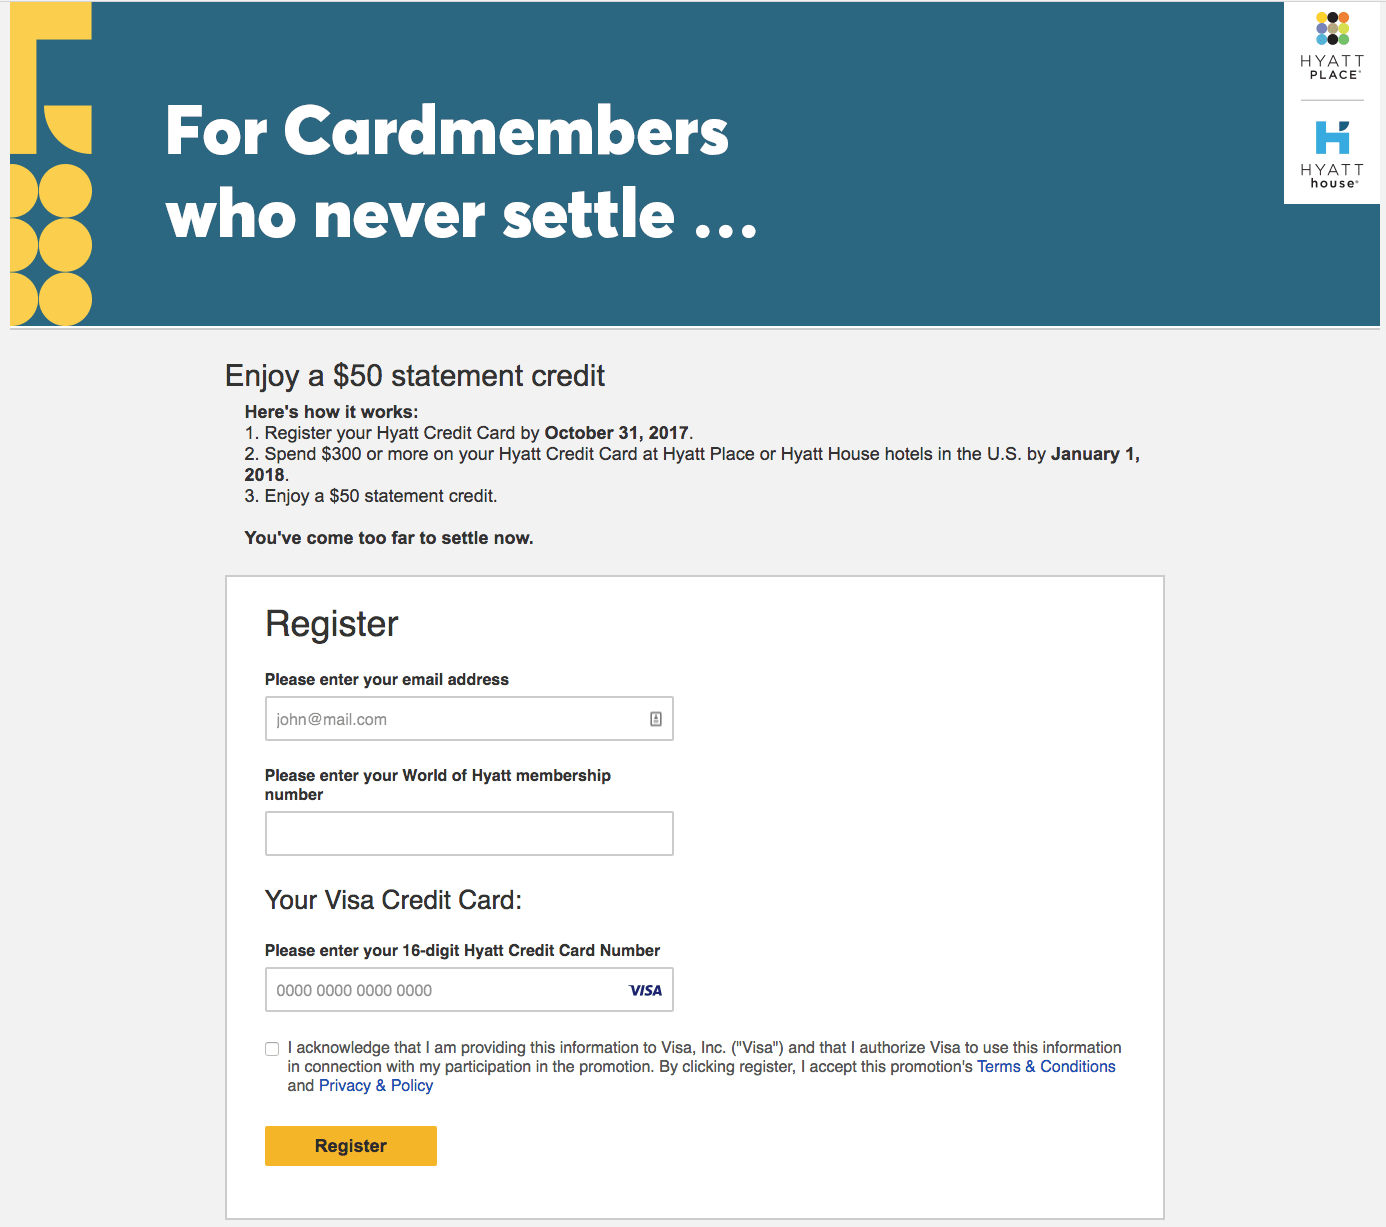Click the Visa logo in card field
The image size is (1386, 1227).
(645, 990)
